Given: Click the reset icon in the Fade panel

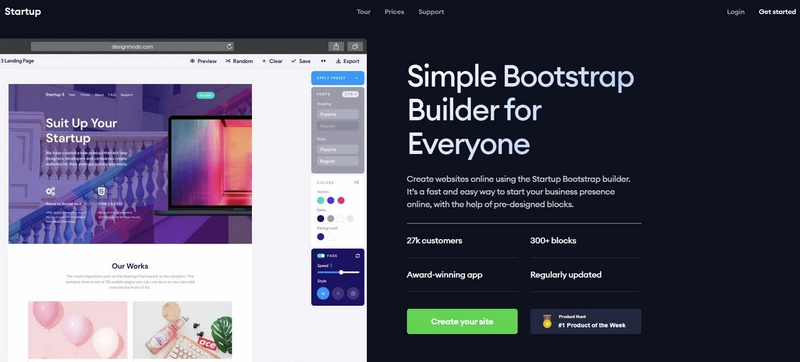Looking at the screenshot, I should pos(357,256).
